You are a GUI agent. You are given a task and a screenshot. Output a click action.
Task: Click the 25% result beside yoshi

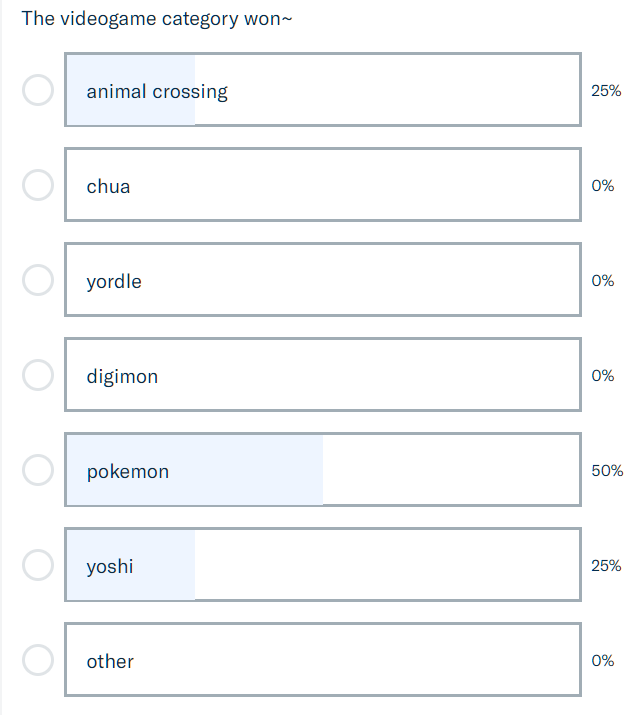pos(606,566)
